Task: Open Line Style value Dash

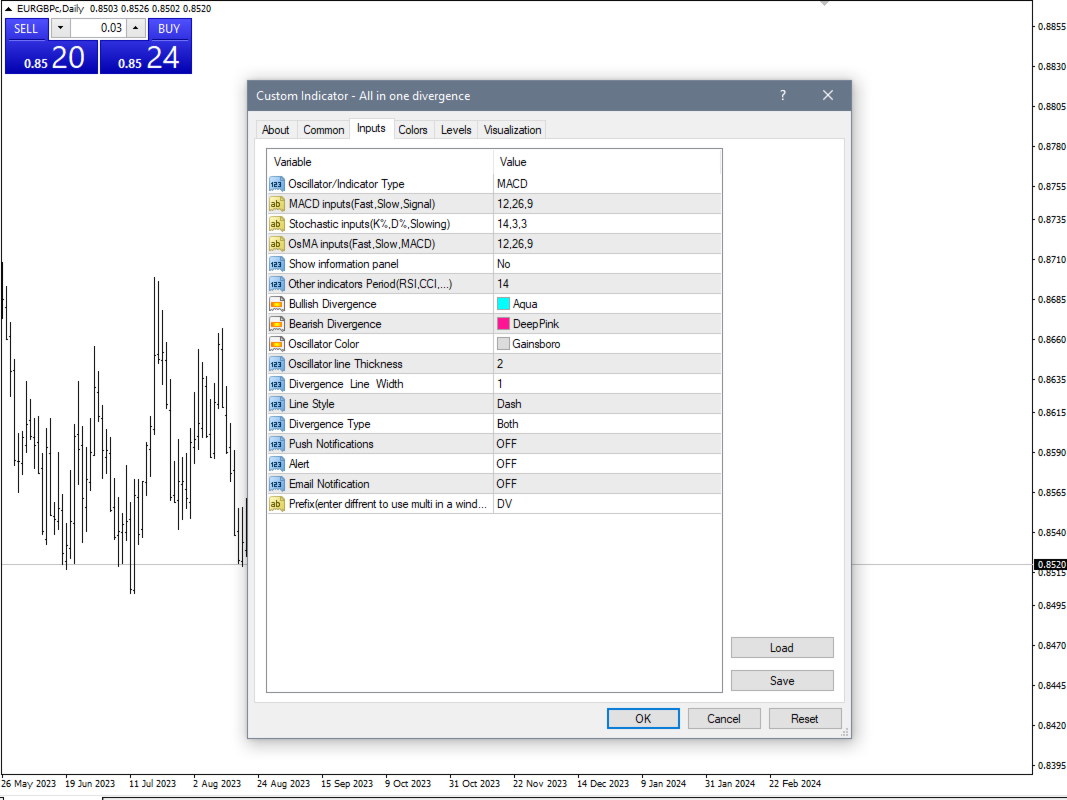Action: coord(607,404)
